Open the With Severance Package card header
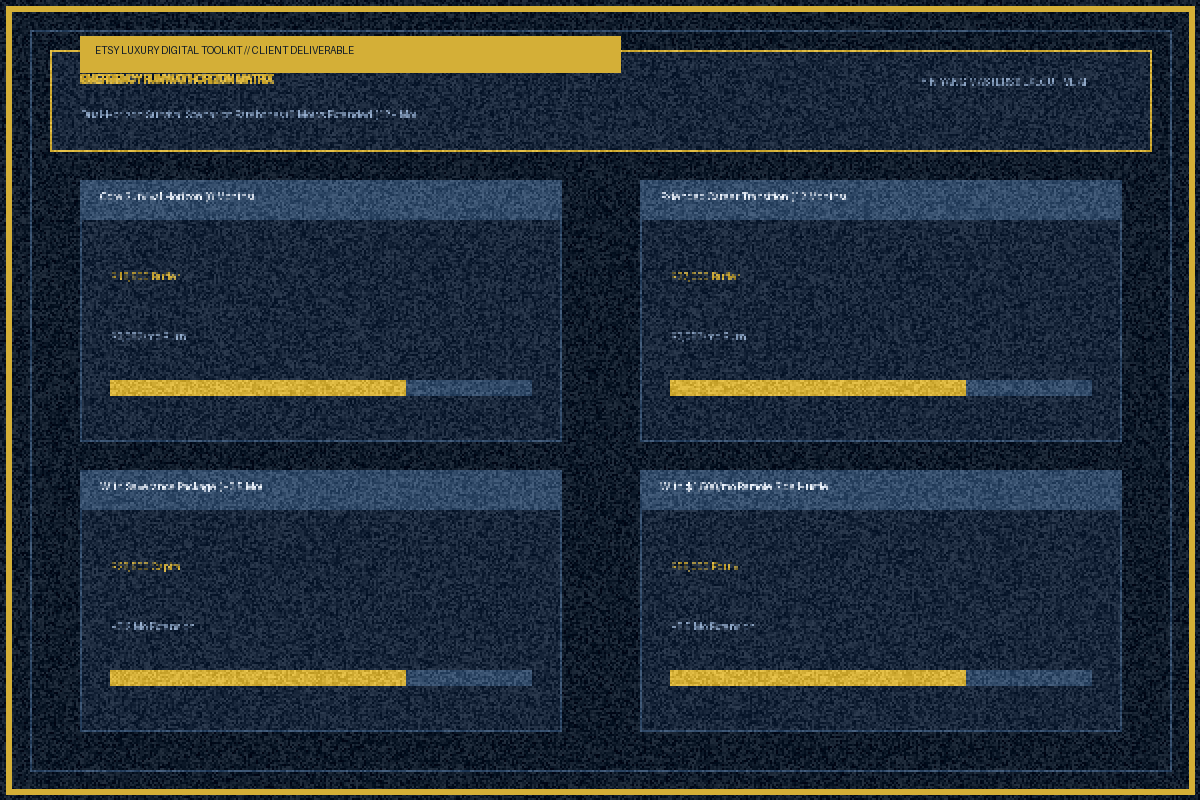This screenshot has height=800, width=1200. pyautogui.click(x=321, y=489)
